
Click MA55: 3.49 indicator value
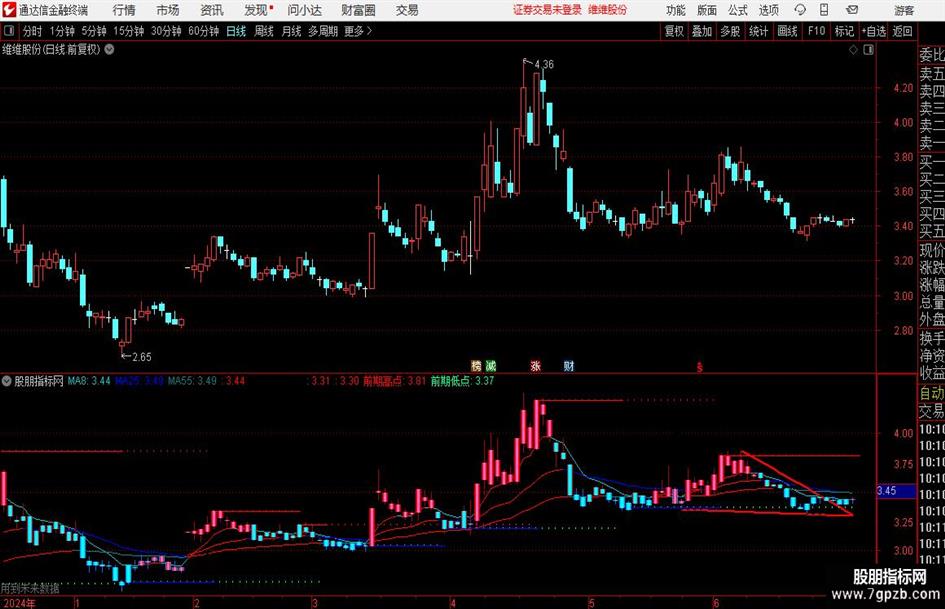click(192, 380)
